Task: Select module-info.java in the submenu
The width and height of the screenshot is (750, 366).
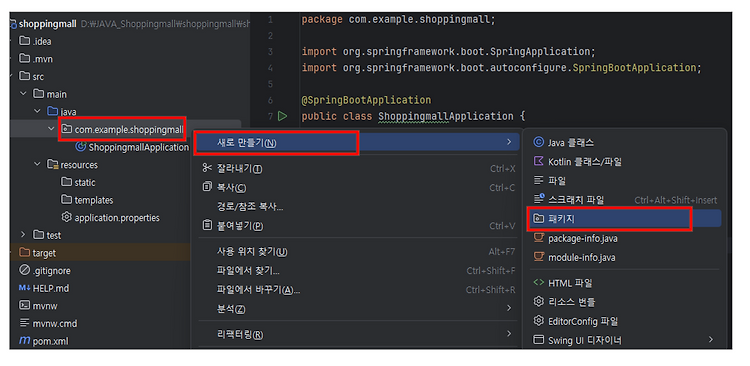Action: [624, 257]
